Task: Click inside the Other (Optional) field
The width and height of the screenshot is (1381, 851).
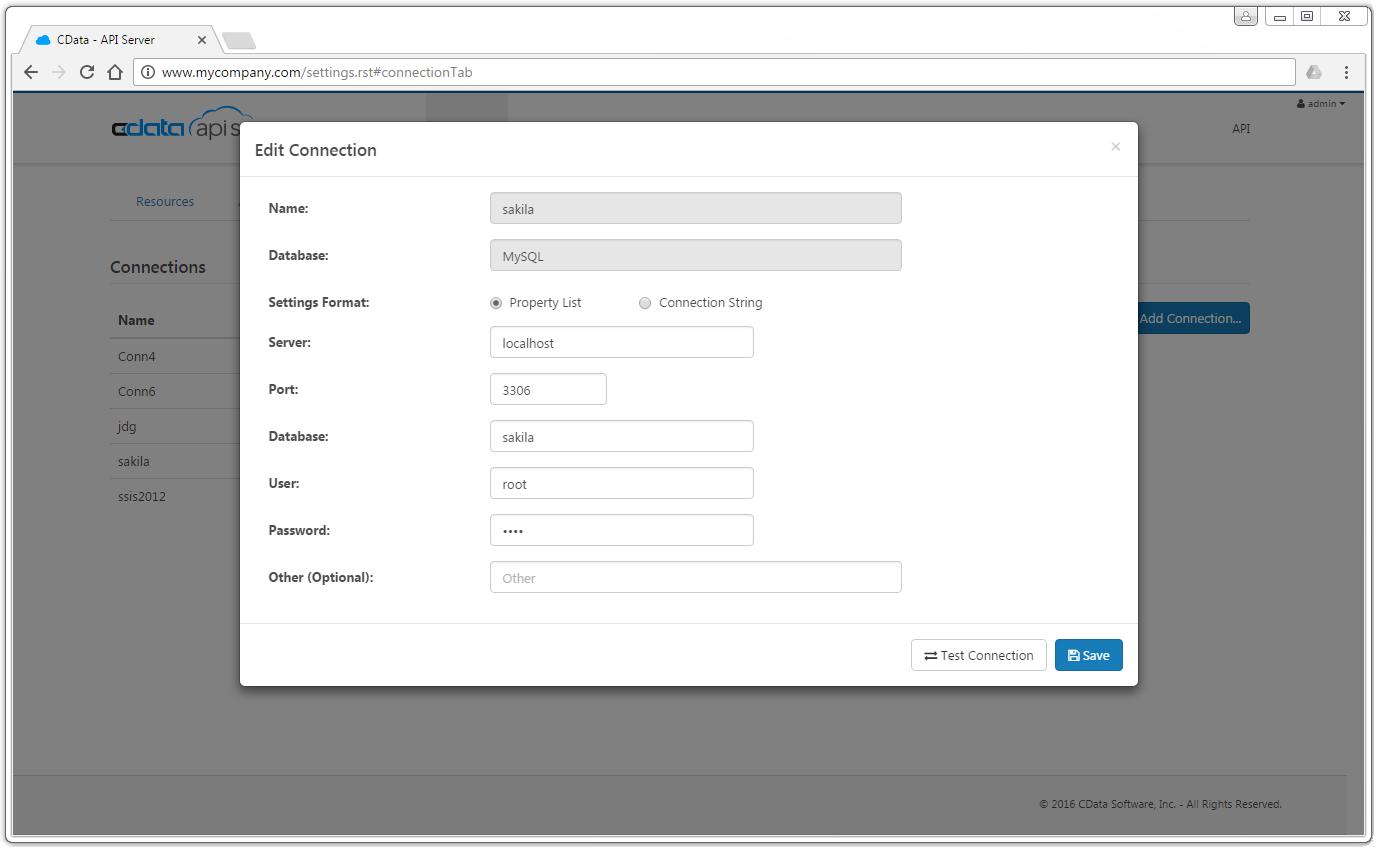Action: click(695, 577)
